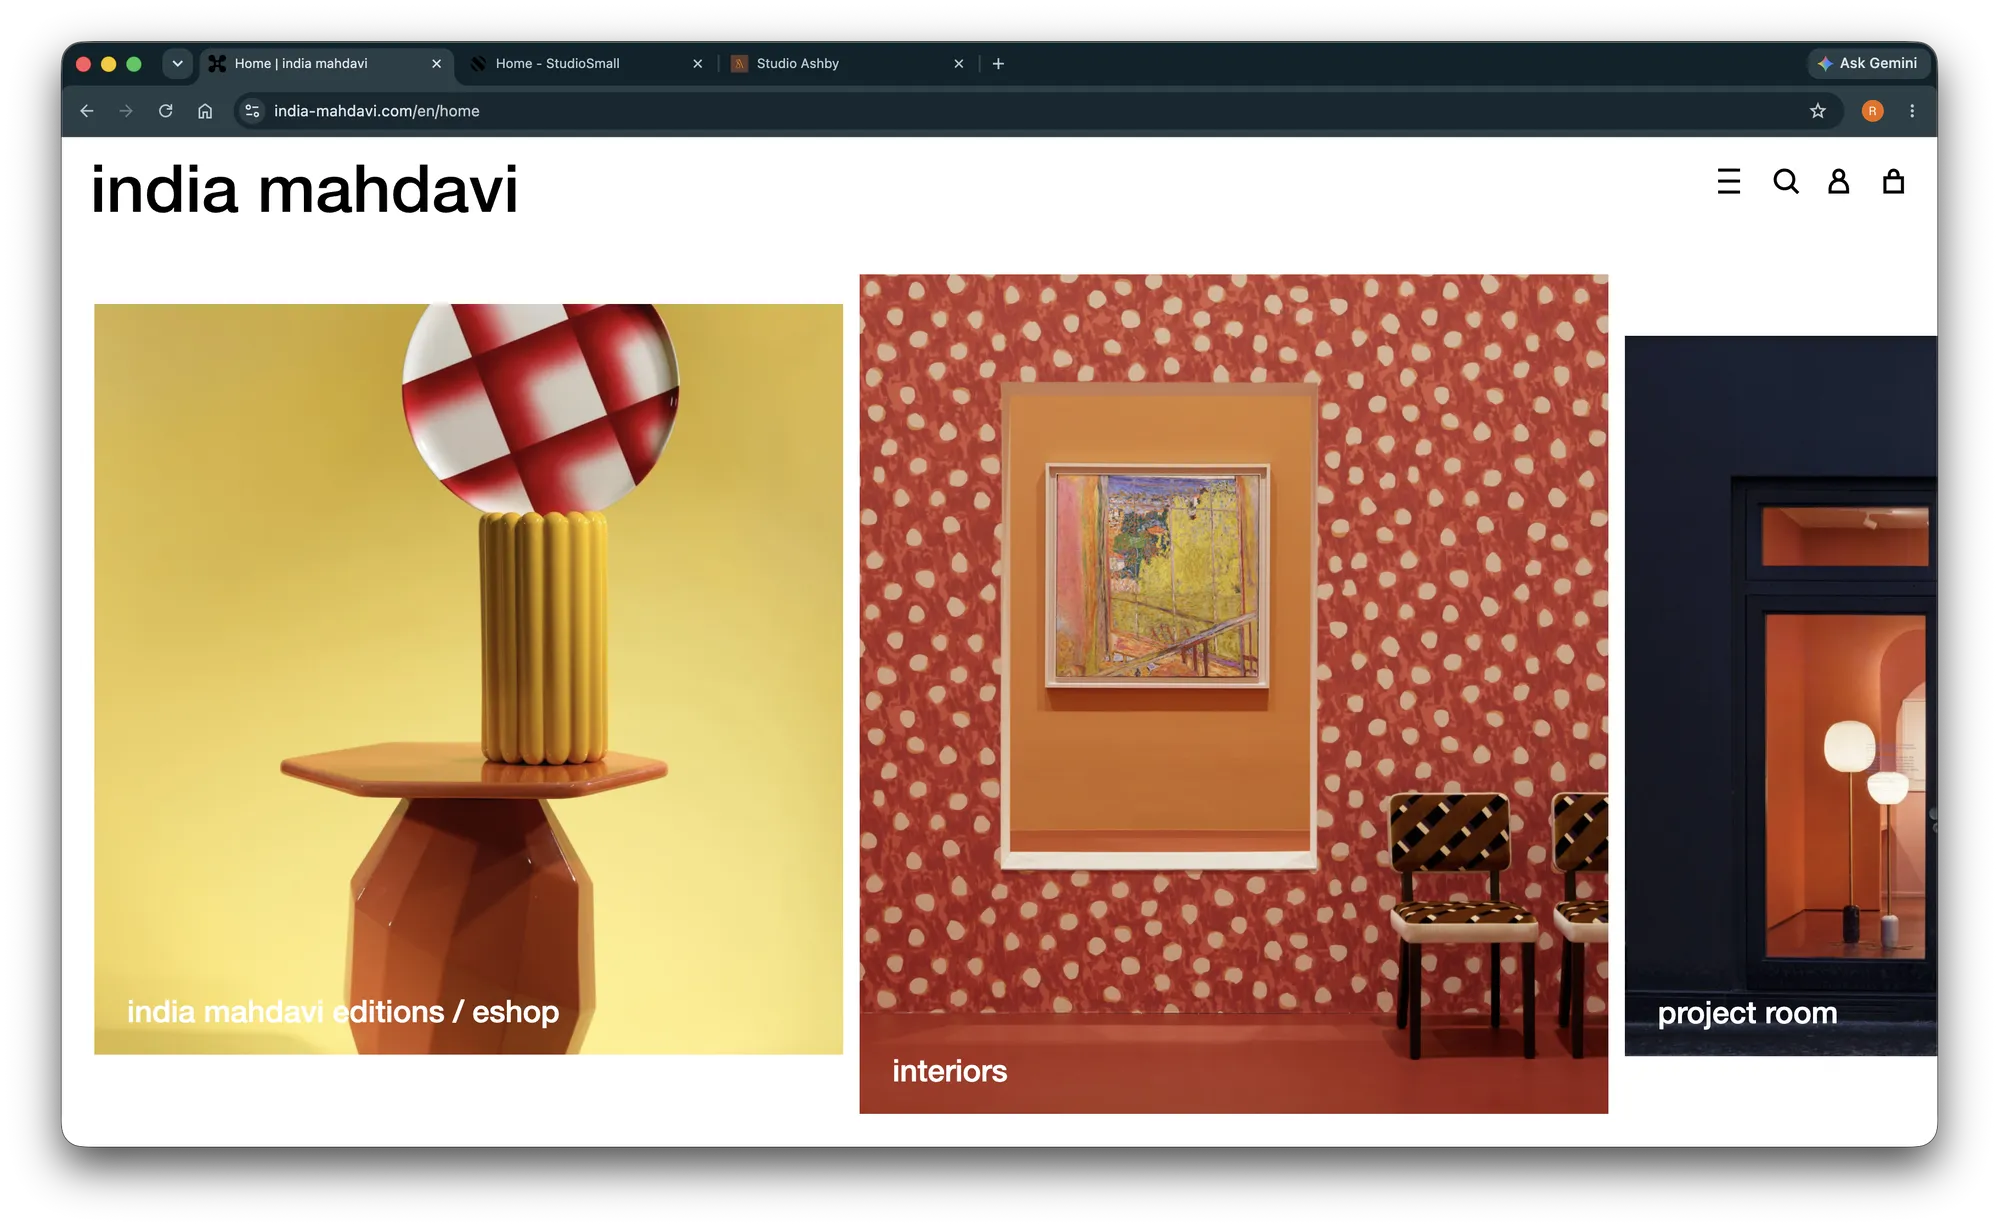Click the green macOS fullscreen button
Viewport: 1999px width, 1228px height.
[x=134, y=64]
